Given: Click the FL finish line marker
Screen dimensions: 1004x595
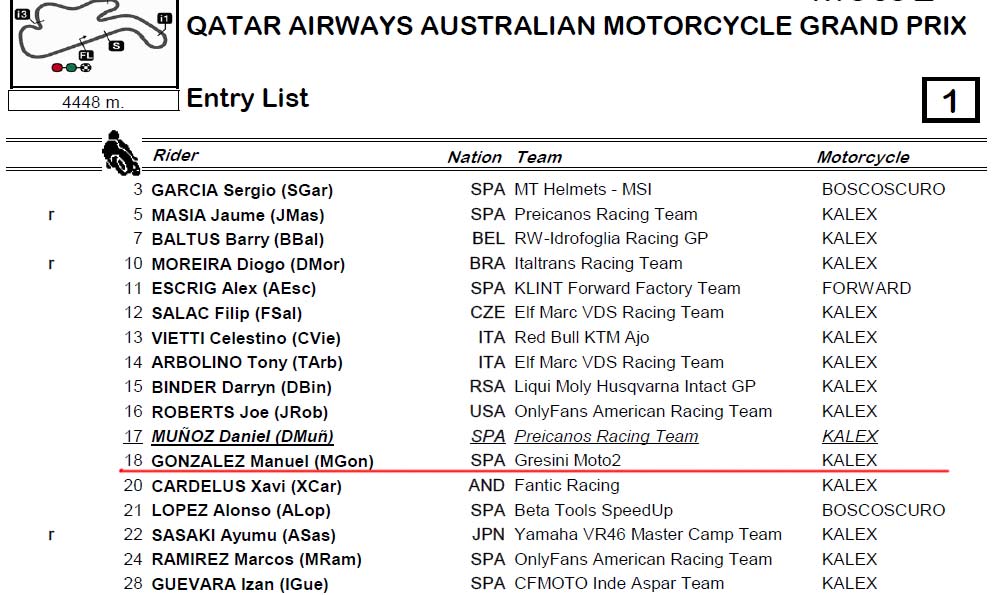Looking at the screenshot, I should (86, 56).
